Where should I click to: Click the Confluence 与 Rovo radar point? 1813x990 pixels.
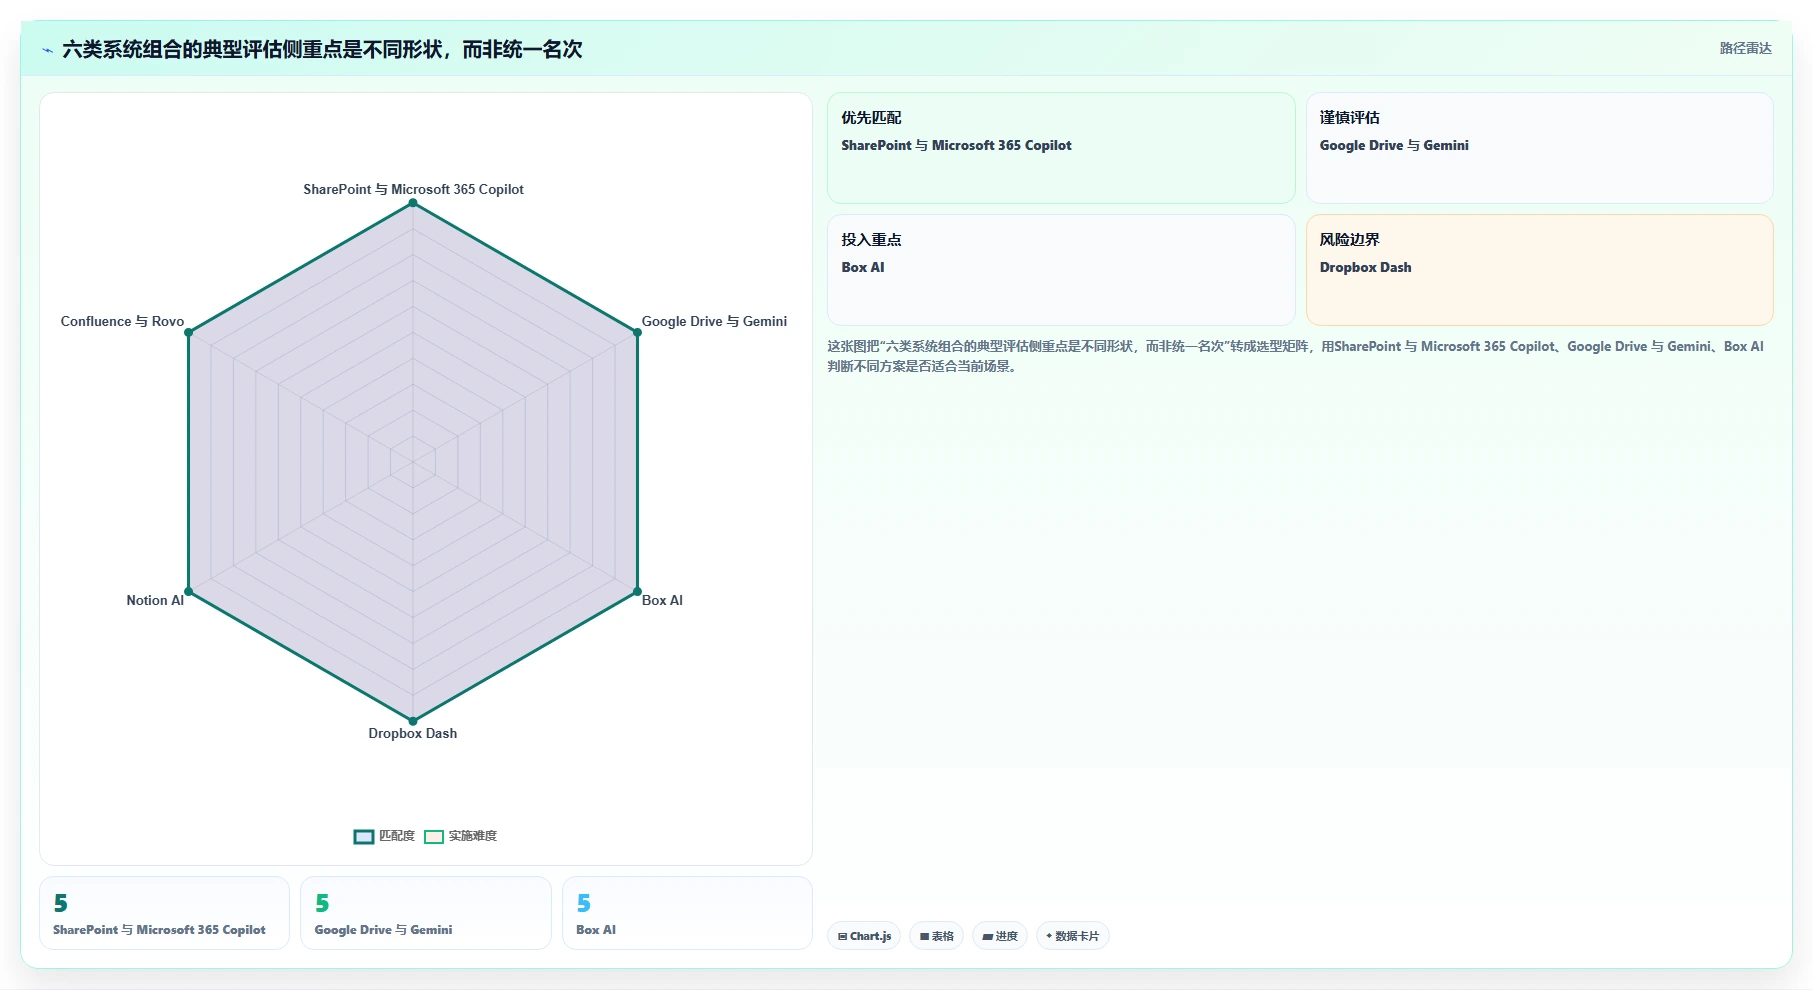pos(189,332)
